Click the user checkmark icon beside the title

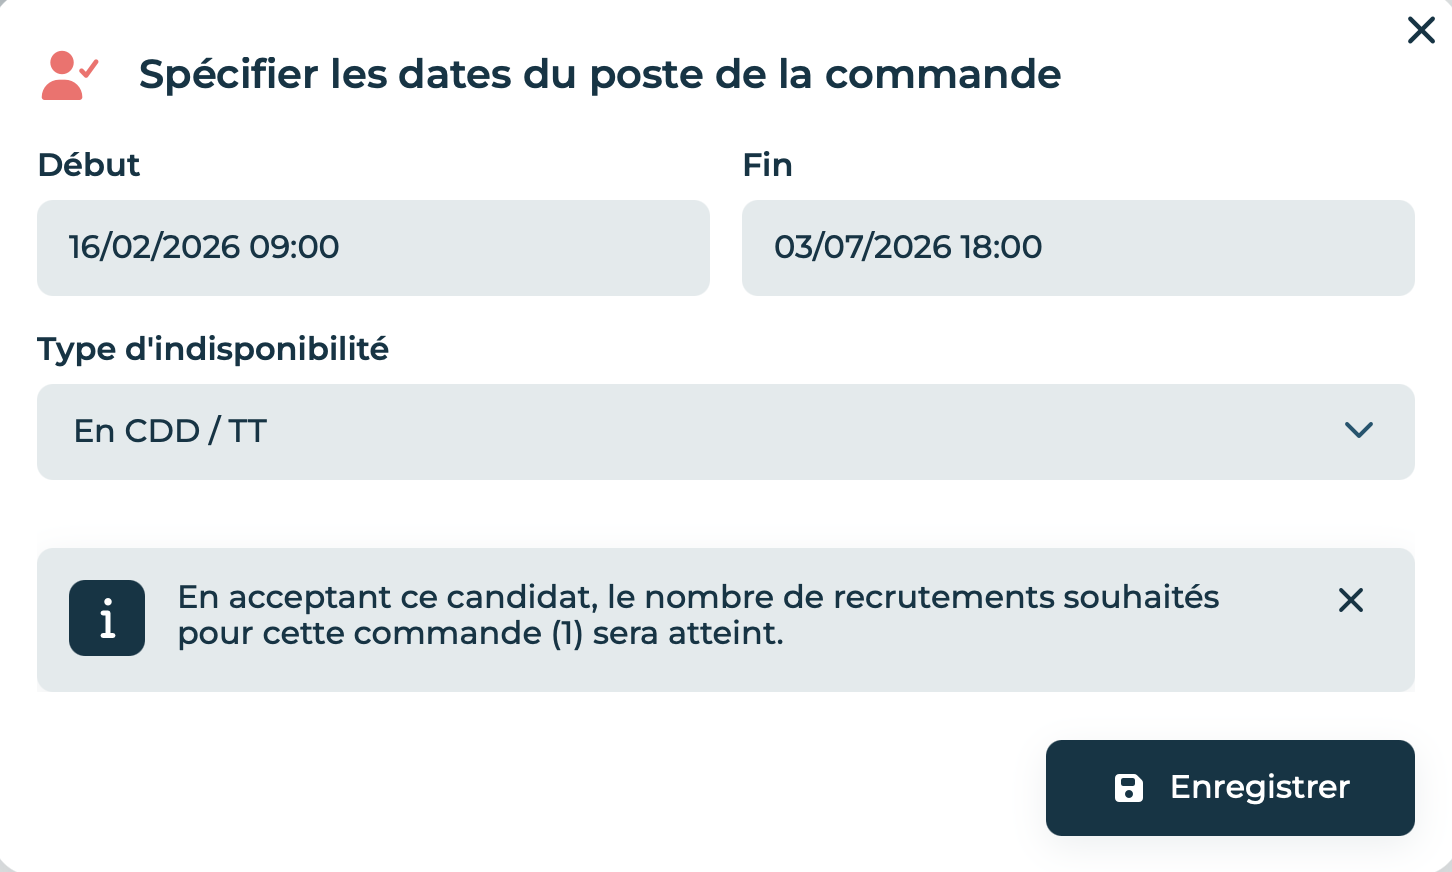(x=70, y=76)
